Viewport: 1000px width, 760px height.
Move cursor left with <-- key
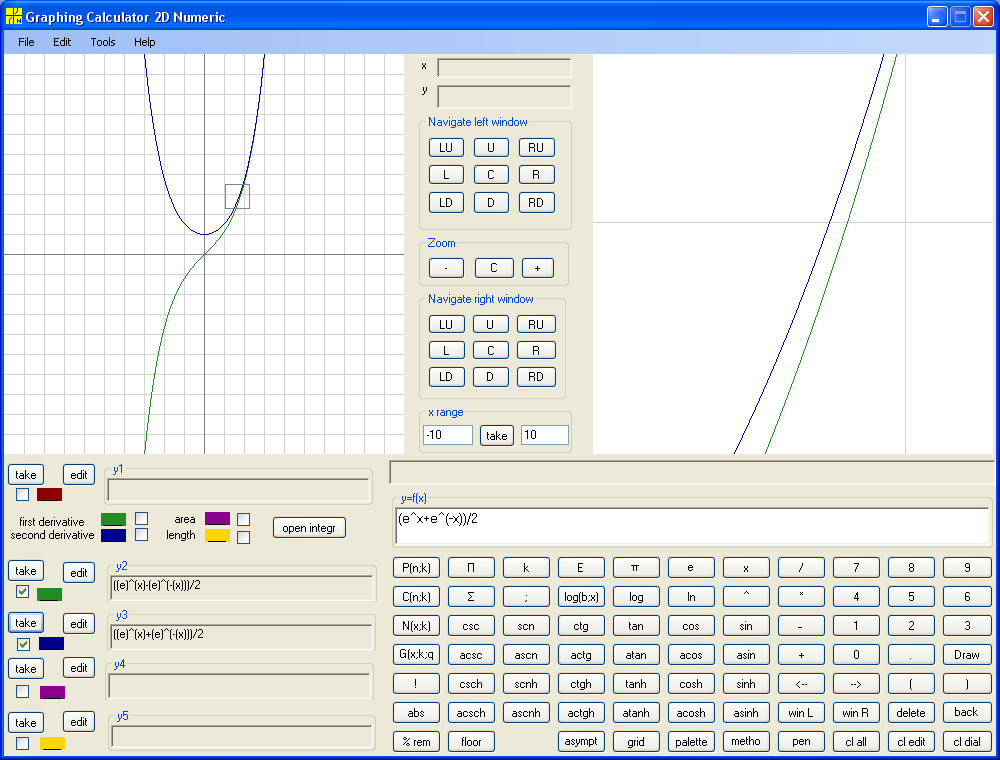[801, 684]
